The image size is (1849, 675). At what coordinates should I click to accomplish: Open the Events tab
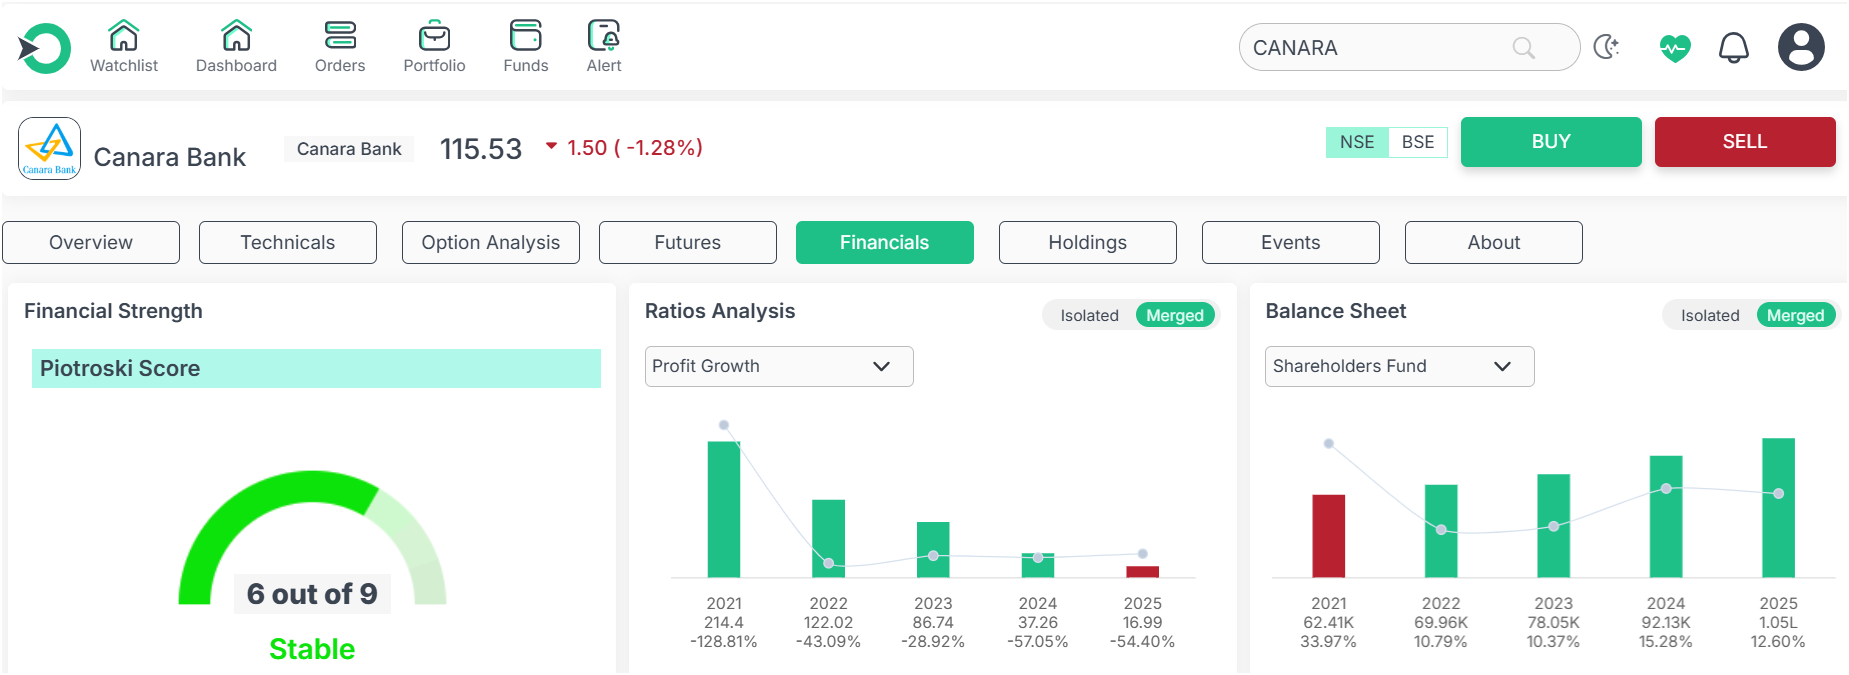pos(1291,243)
